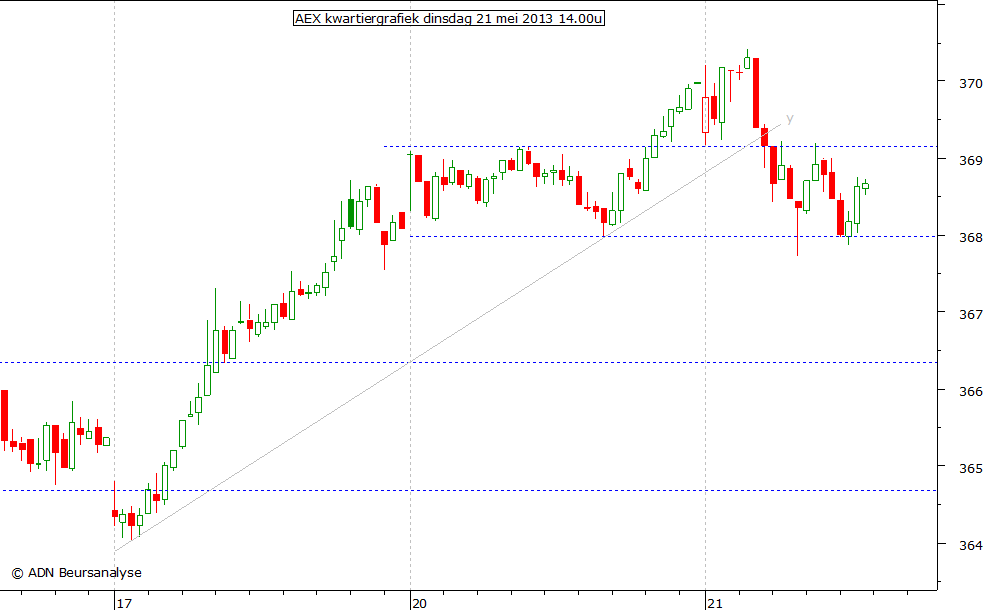Click the date label 21 on the time axis

click(x=715, y=603)
